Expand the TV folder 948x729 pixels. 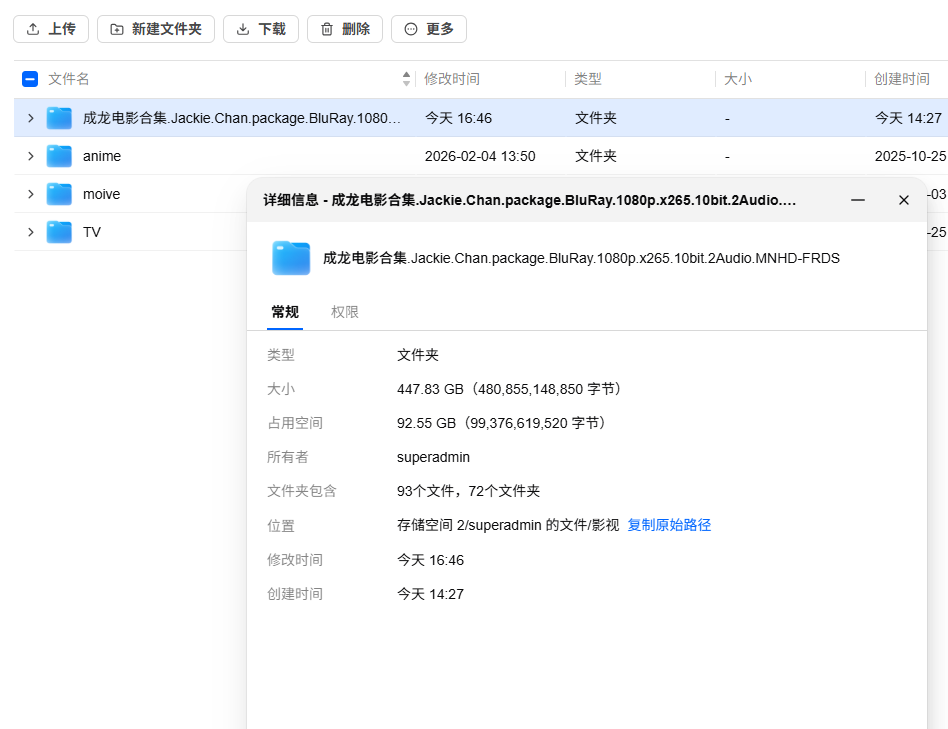click(31, 232)
